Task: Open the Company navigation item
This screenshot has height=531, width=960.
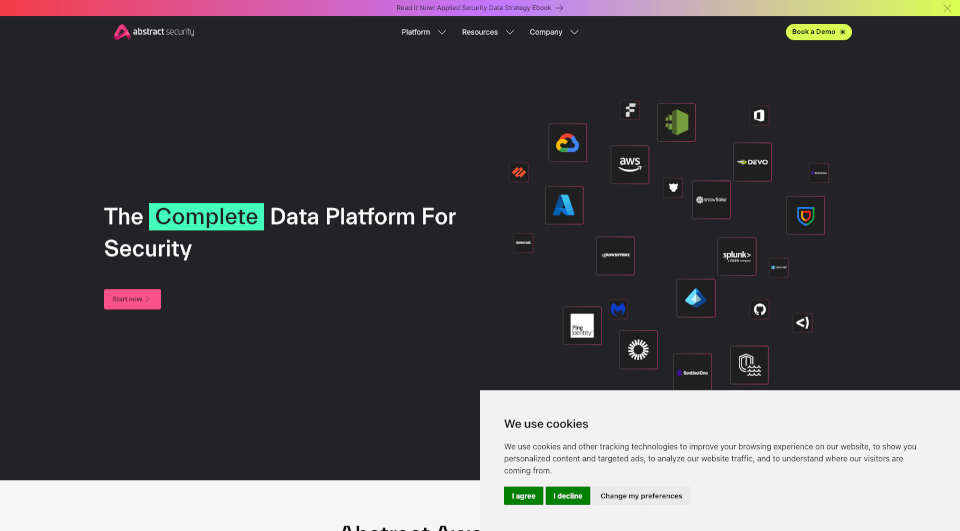Action: click(x=546, y=32)
